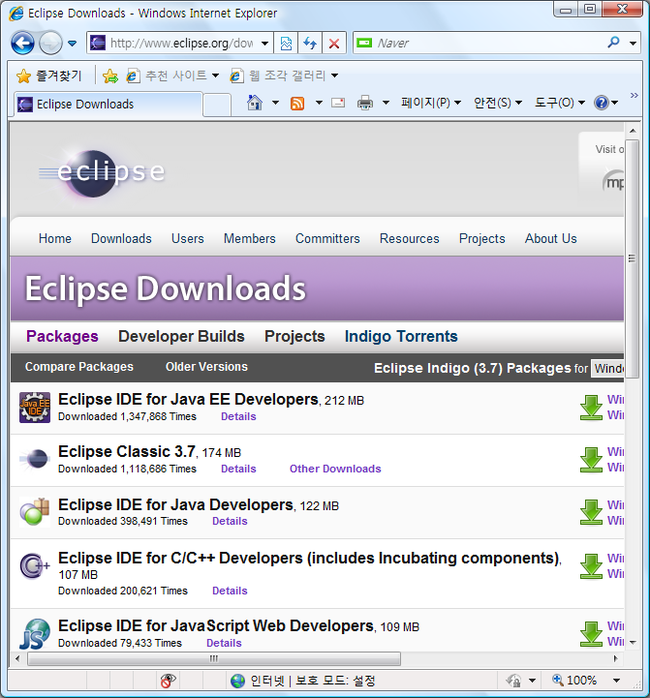Screen dimensions: 650x698
Task: Click the Other Downloads link
Action: coord(335,469)
